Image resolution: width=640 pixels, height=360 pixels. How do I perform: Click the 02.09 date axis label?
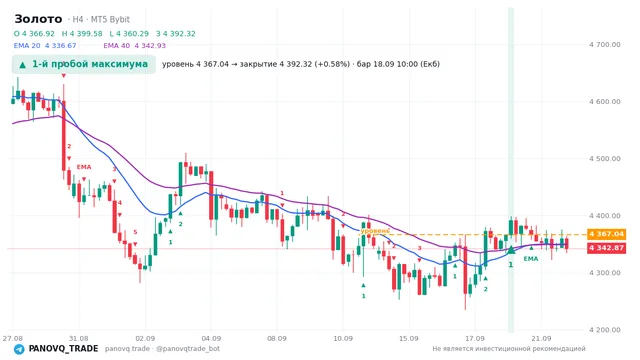(x=145, y=338)
